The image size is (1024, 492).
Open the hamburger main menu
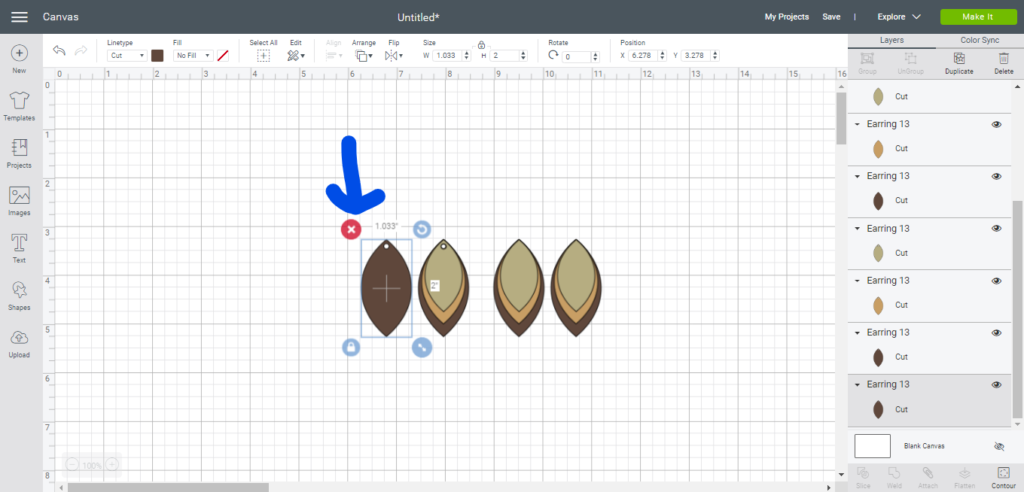[20, 17]
